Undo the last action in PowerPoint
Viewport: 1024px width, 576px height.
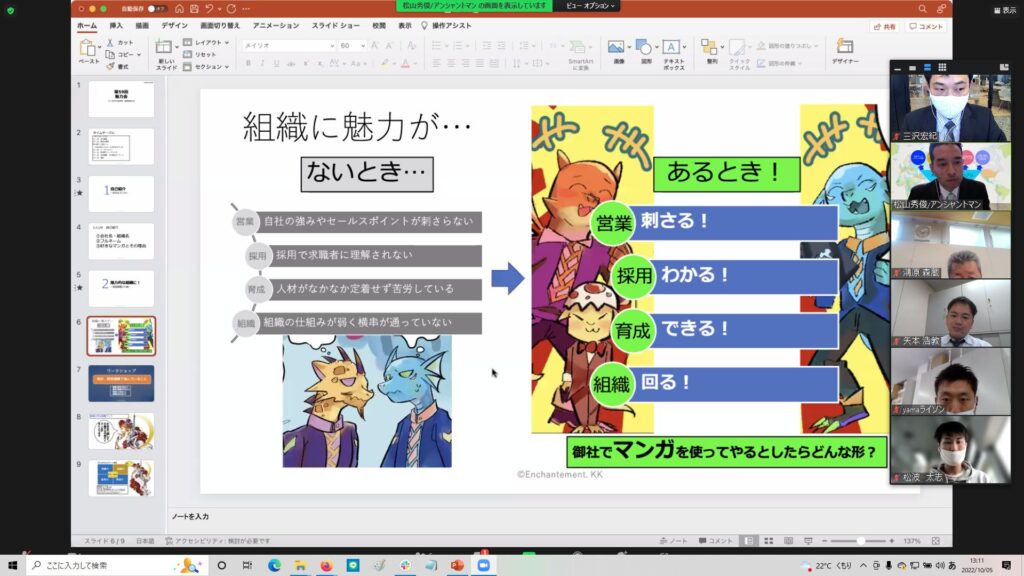[209, 9]
